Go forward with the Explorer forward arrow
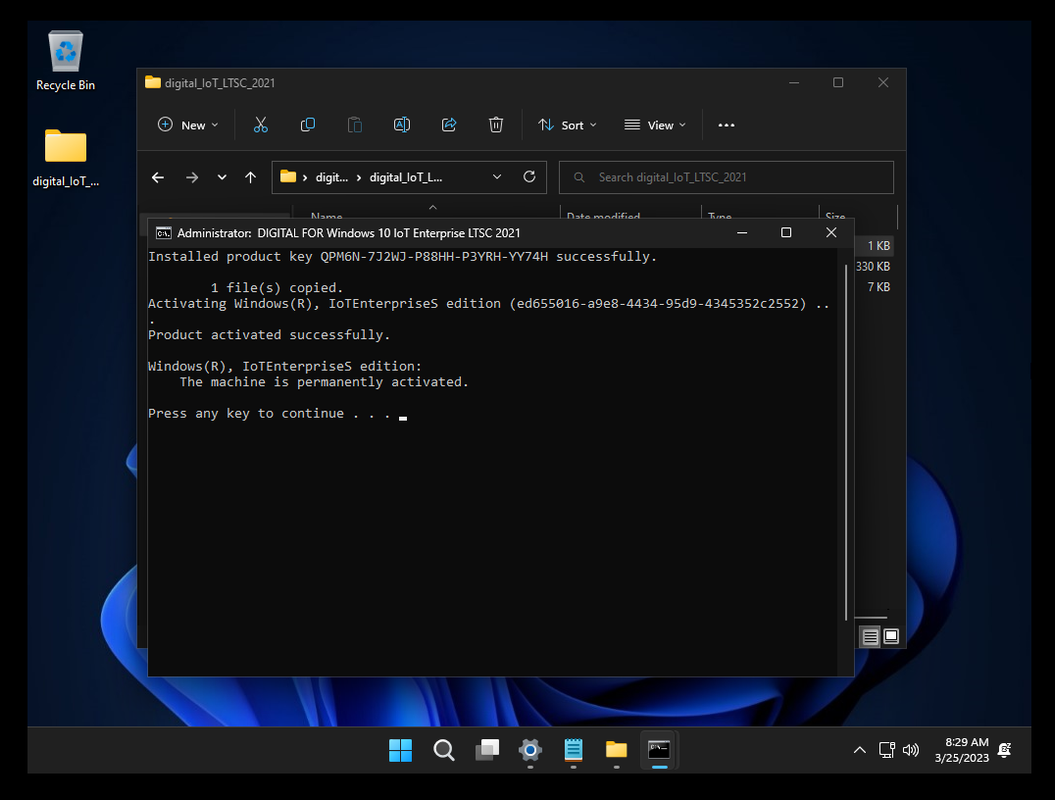 (x=192, y=178)
